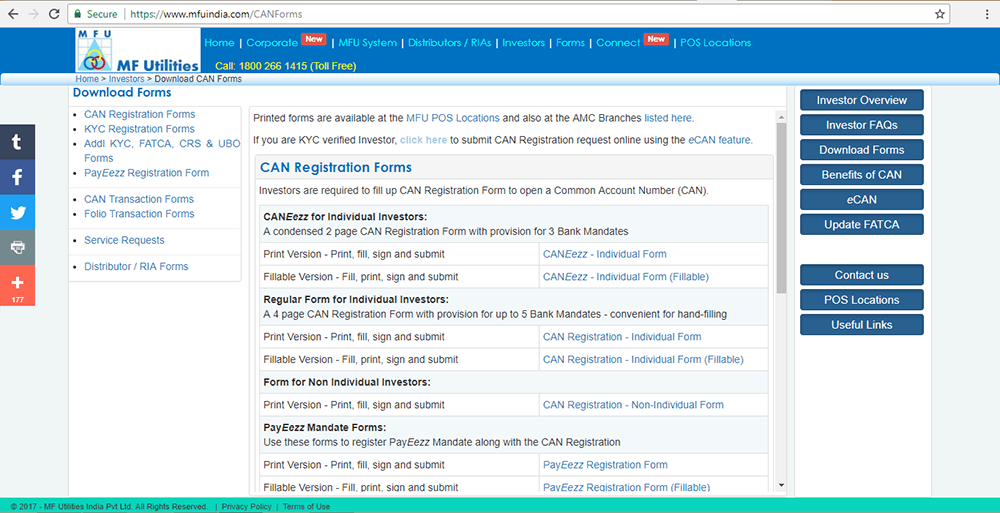
Task: Click the Investor FAQs button
Action: pos(861,125)
